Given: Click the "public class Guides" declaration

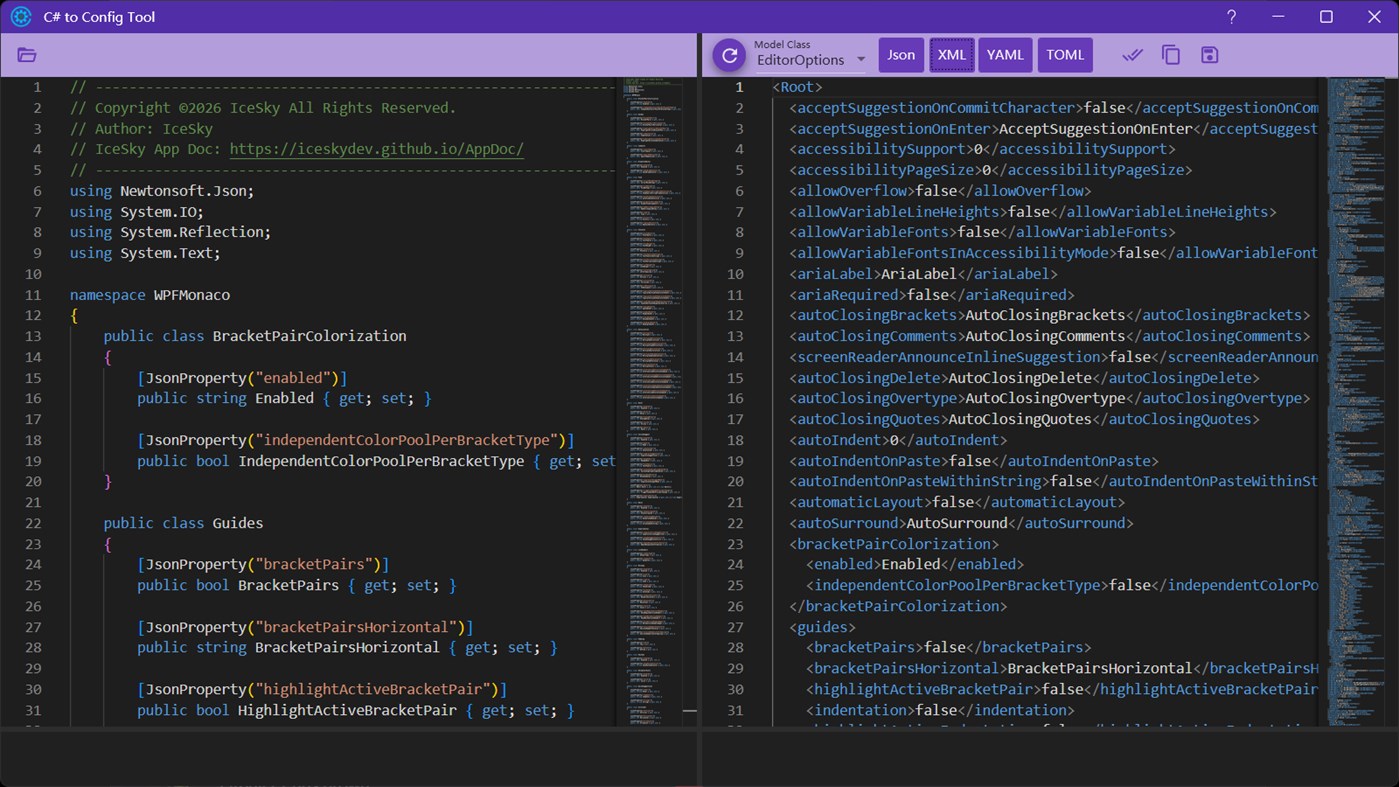Looking at the screenshot, I should click(x=183, y=523).
